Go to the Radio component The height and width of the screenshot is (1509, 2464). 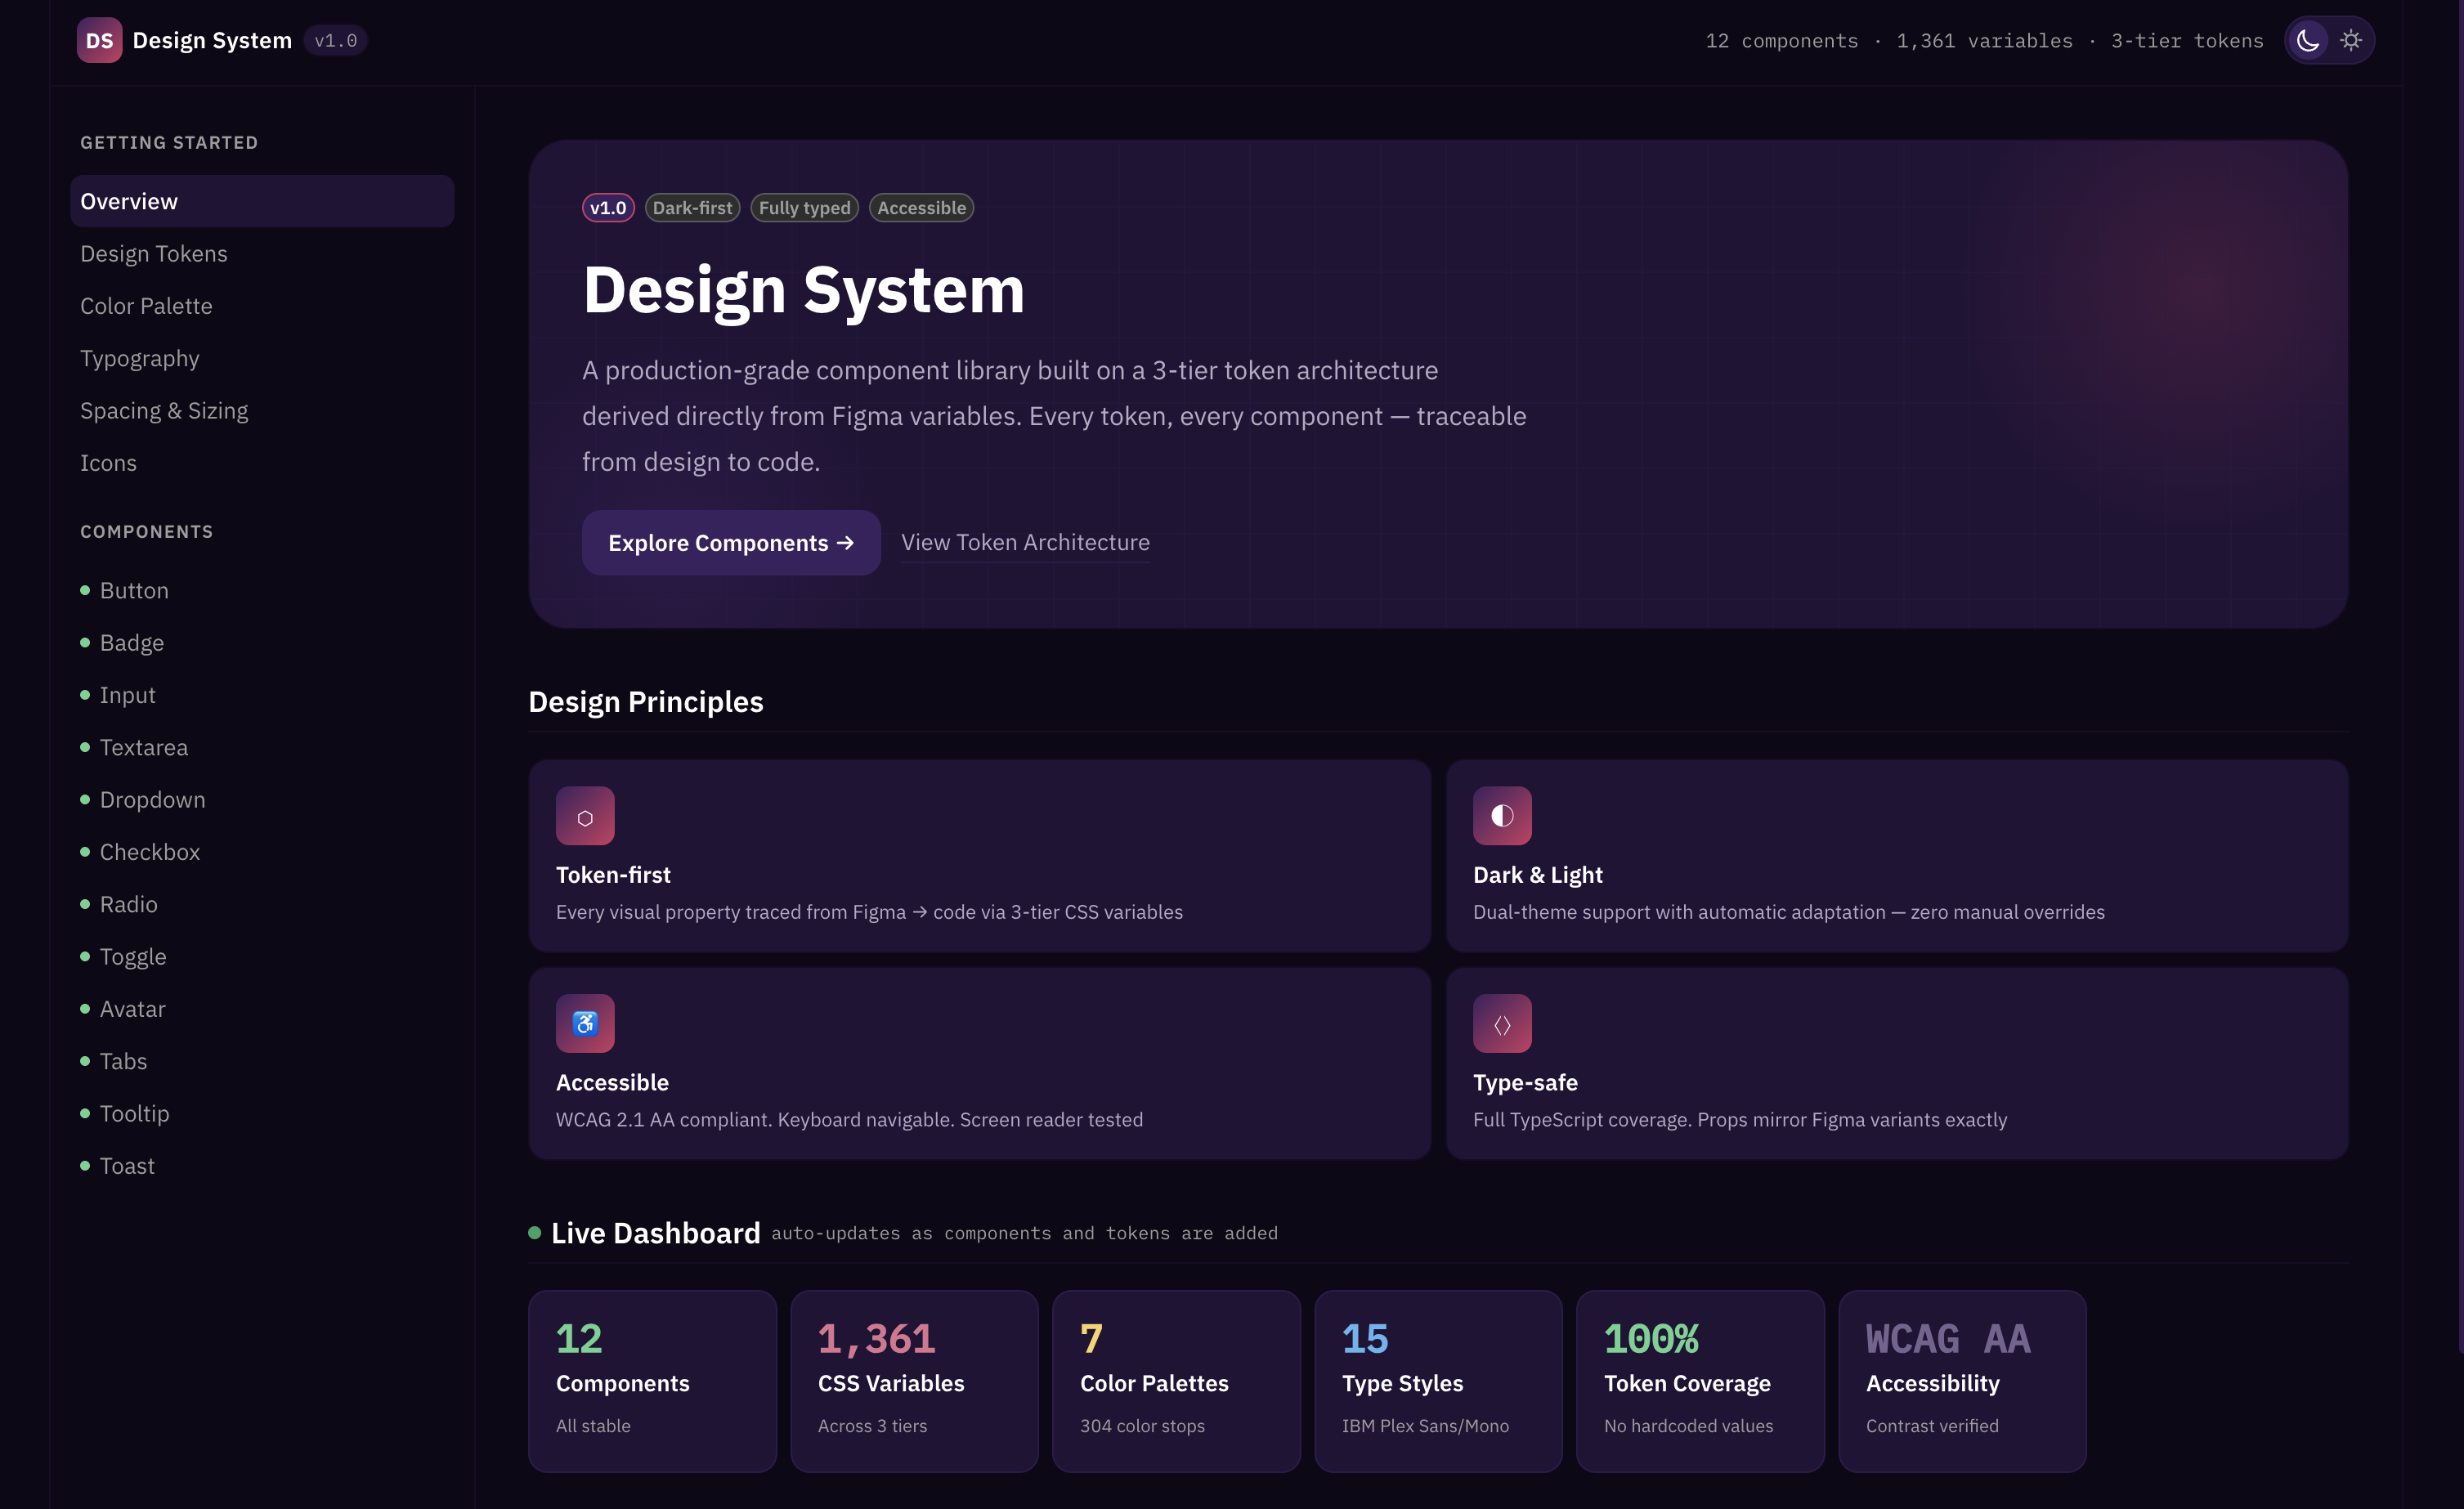coord(262,904)
